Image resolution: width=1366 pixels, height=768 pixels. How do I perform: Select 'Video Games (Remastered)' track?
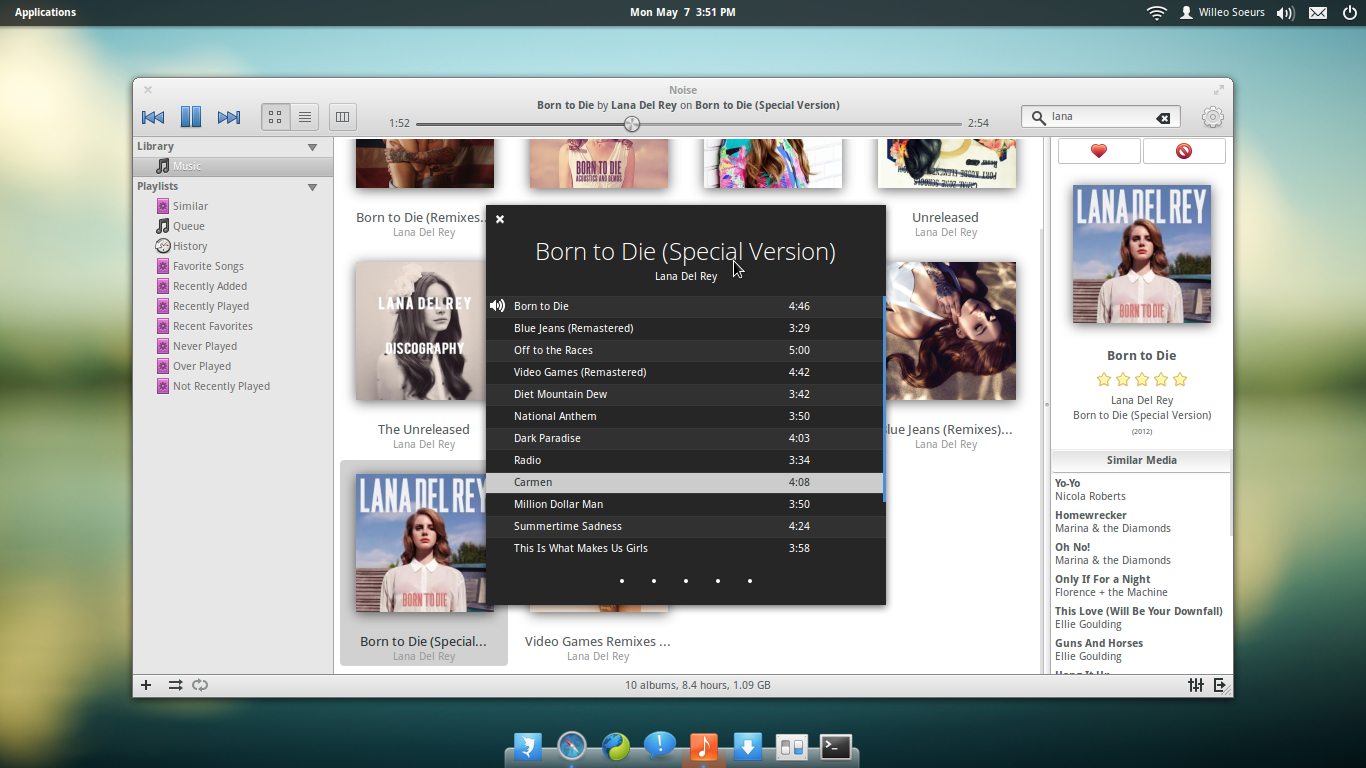pyautogui.click(x=685, y=372)
